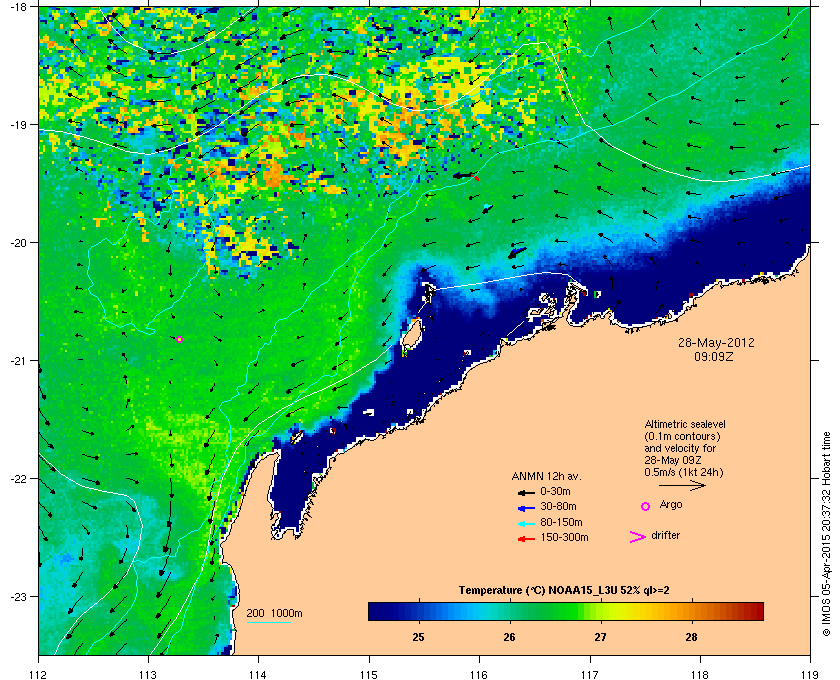This screenshot has width=840, height=680.
Task: Click the '150-300m' depth label
Action: [565, 537]
